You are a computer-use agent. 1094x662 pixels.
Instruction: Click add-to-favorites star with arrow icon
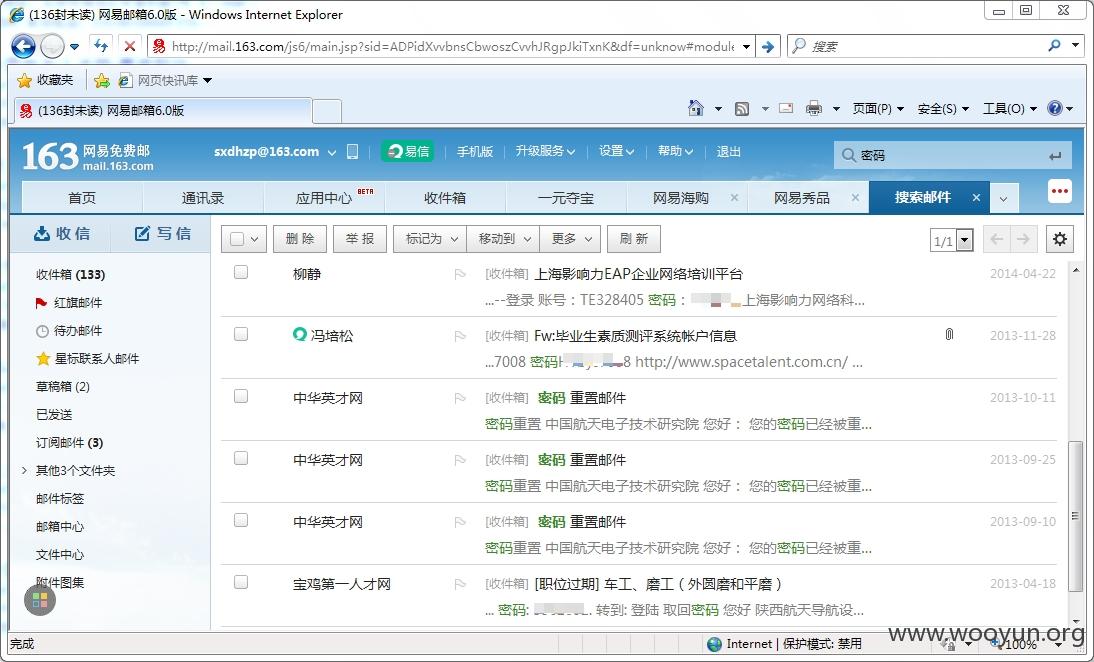tap(102, 80)
